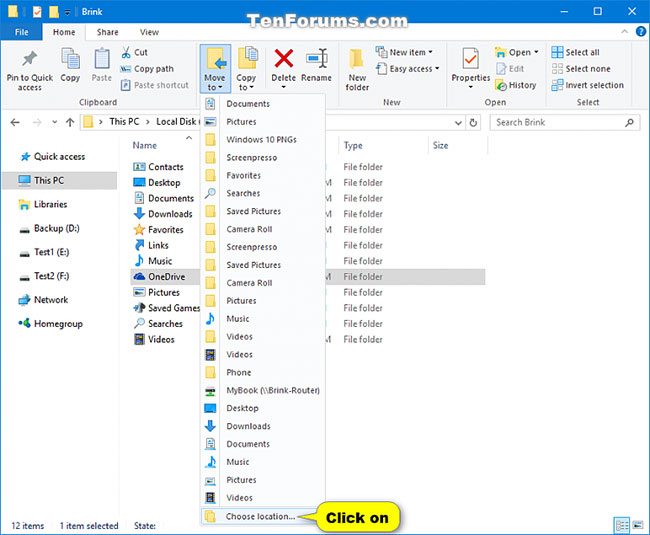This screenshot has width=650, height=535.
Task: Click the Invert selection icon
Action: [x=557, y=85]
